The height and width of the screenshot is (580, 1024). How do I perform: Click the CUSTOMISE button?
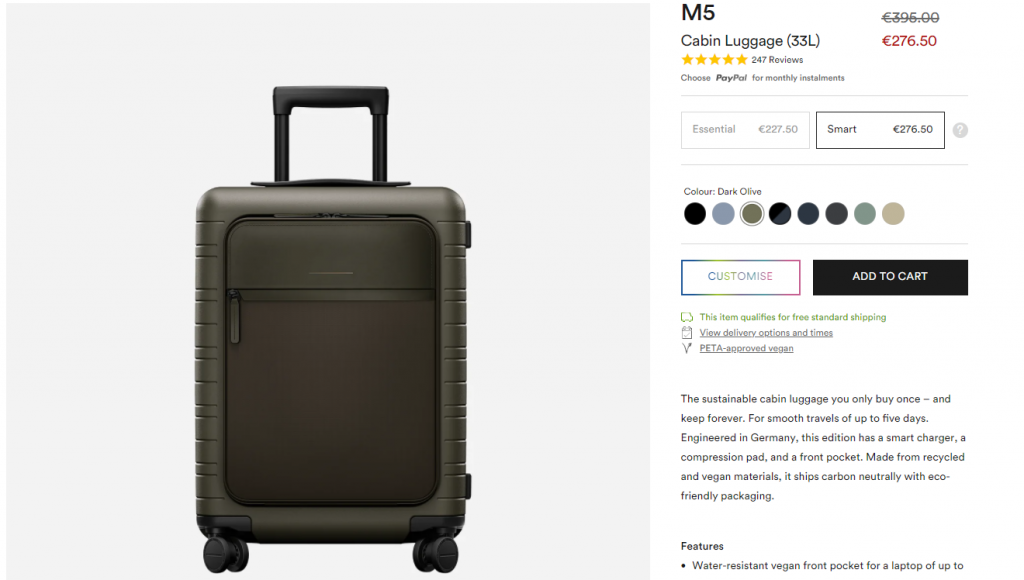(741, 277)
